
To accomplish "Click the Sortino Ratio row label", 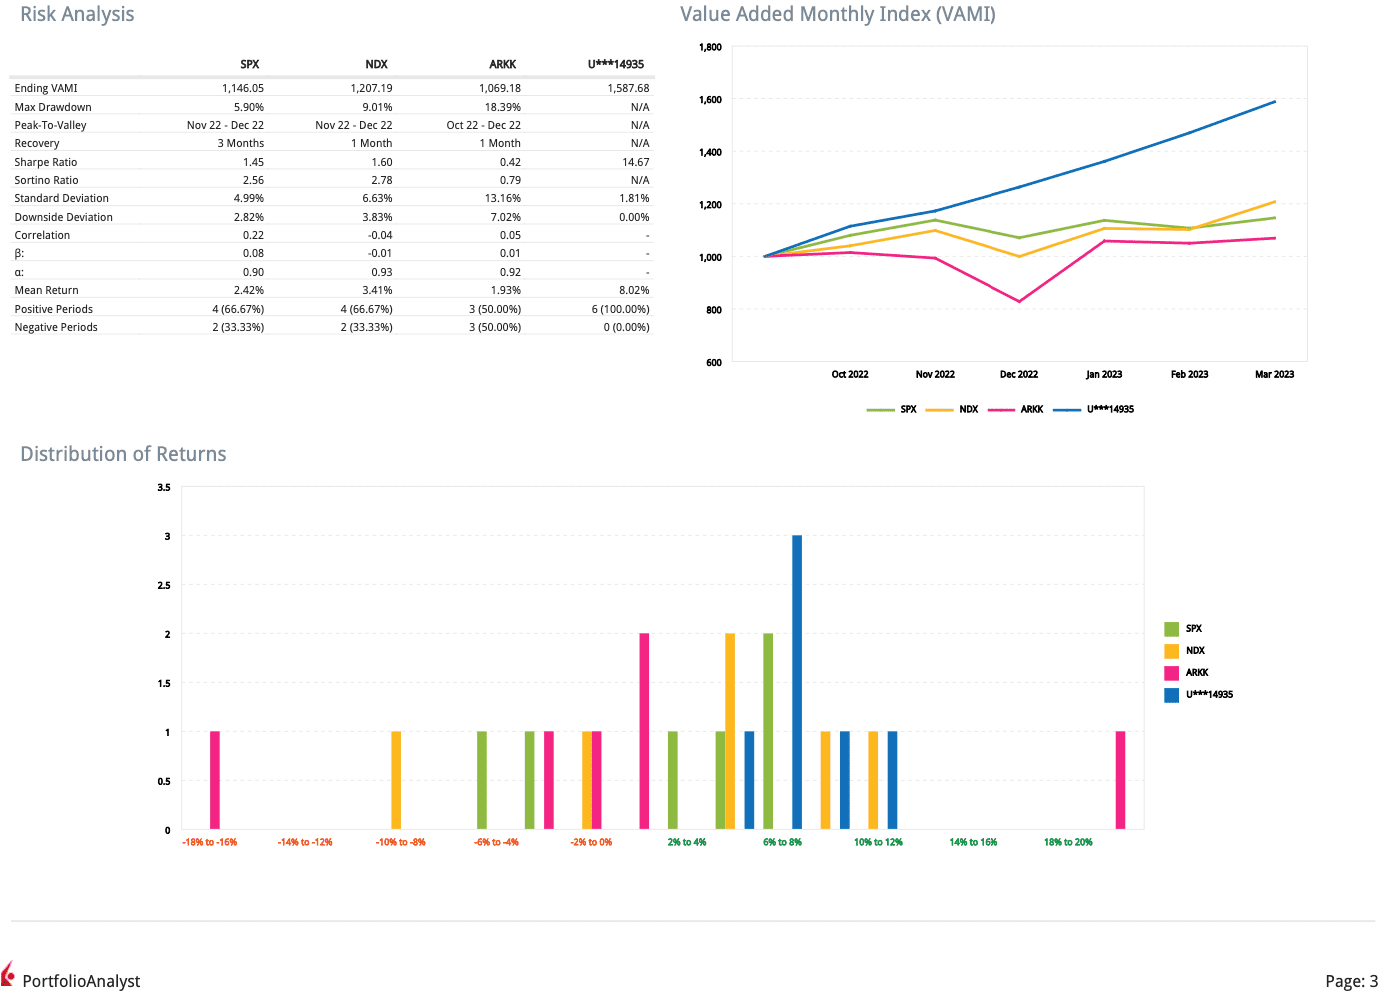I will (46, 180).
